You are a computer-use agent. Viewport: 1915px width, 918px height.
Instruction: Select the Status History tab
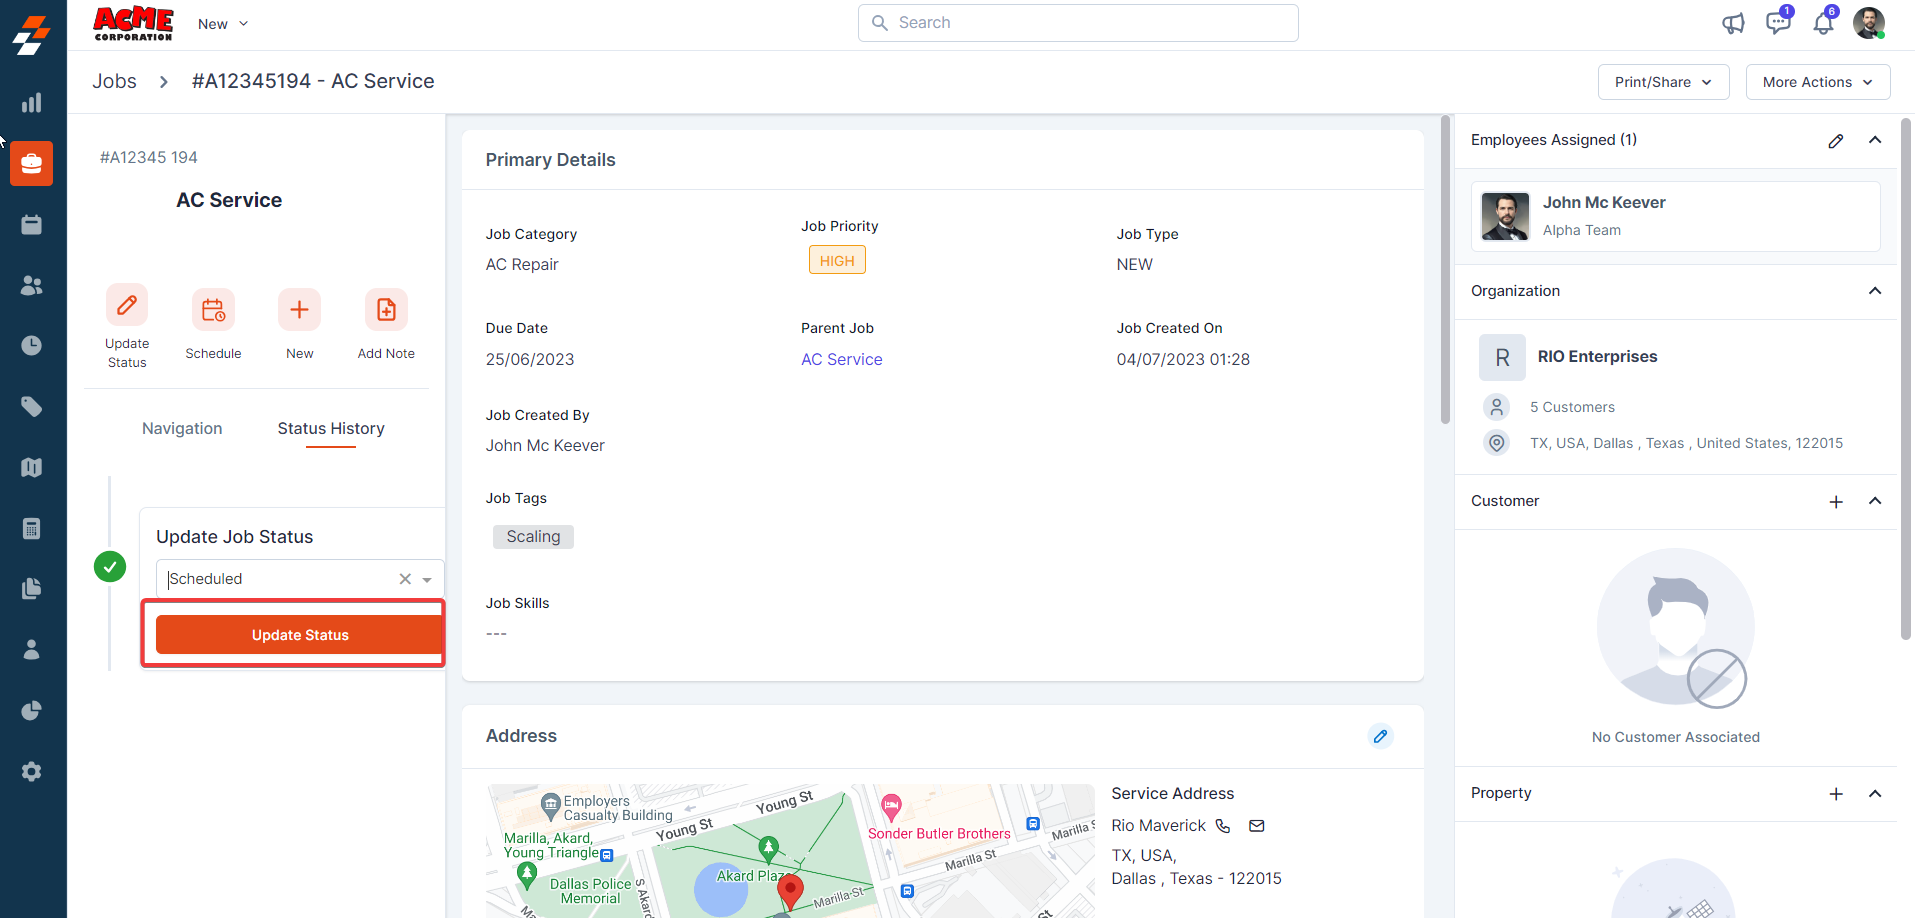[x=331, y=428]
